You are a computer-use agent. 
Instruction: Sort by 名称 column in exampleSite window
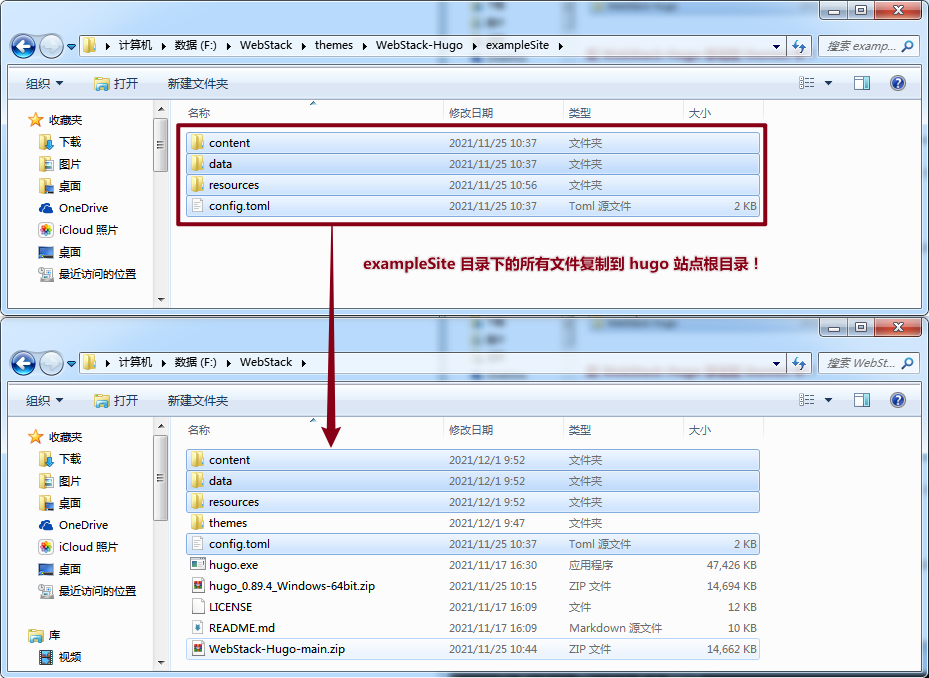click(x=199, y=113)
